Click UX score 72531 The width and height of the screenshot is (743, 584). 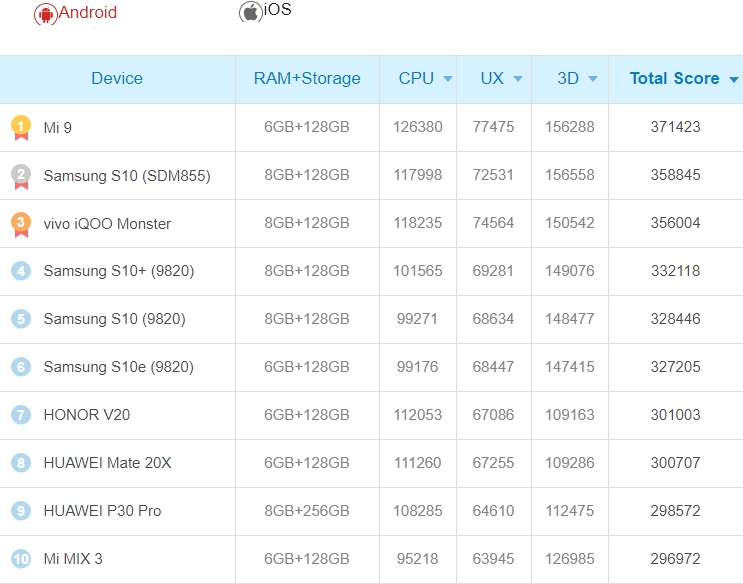point(493,174)
